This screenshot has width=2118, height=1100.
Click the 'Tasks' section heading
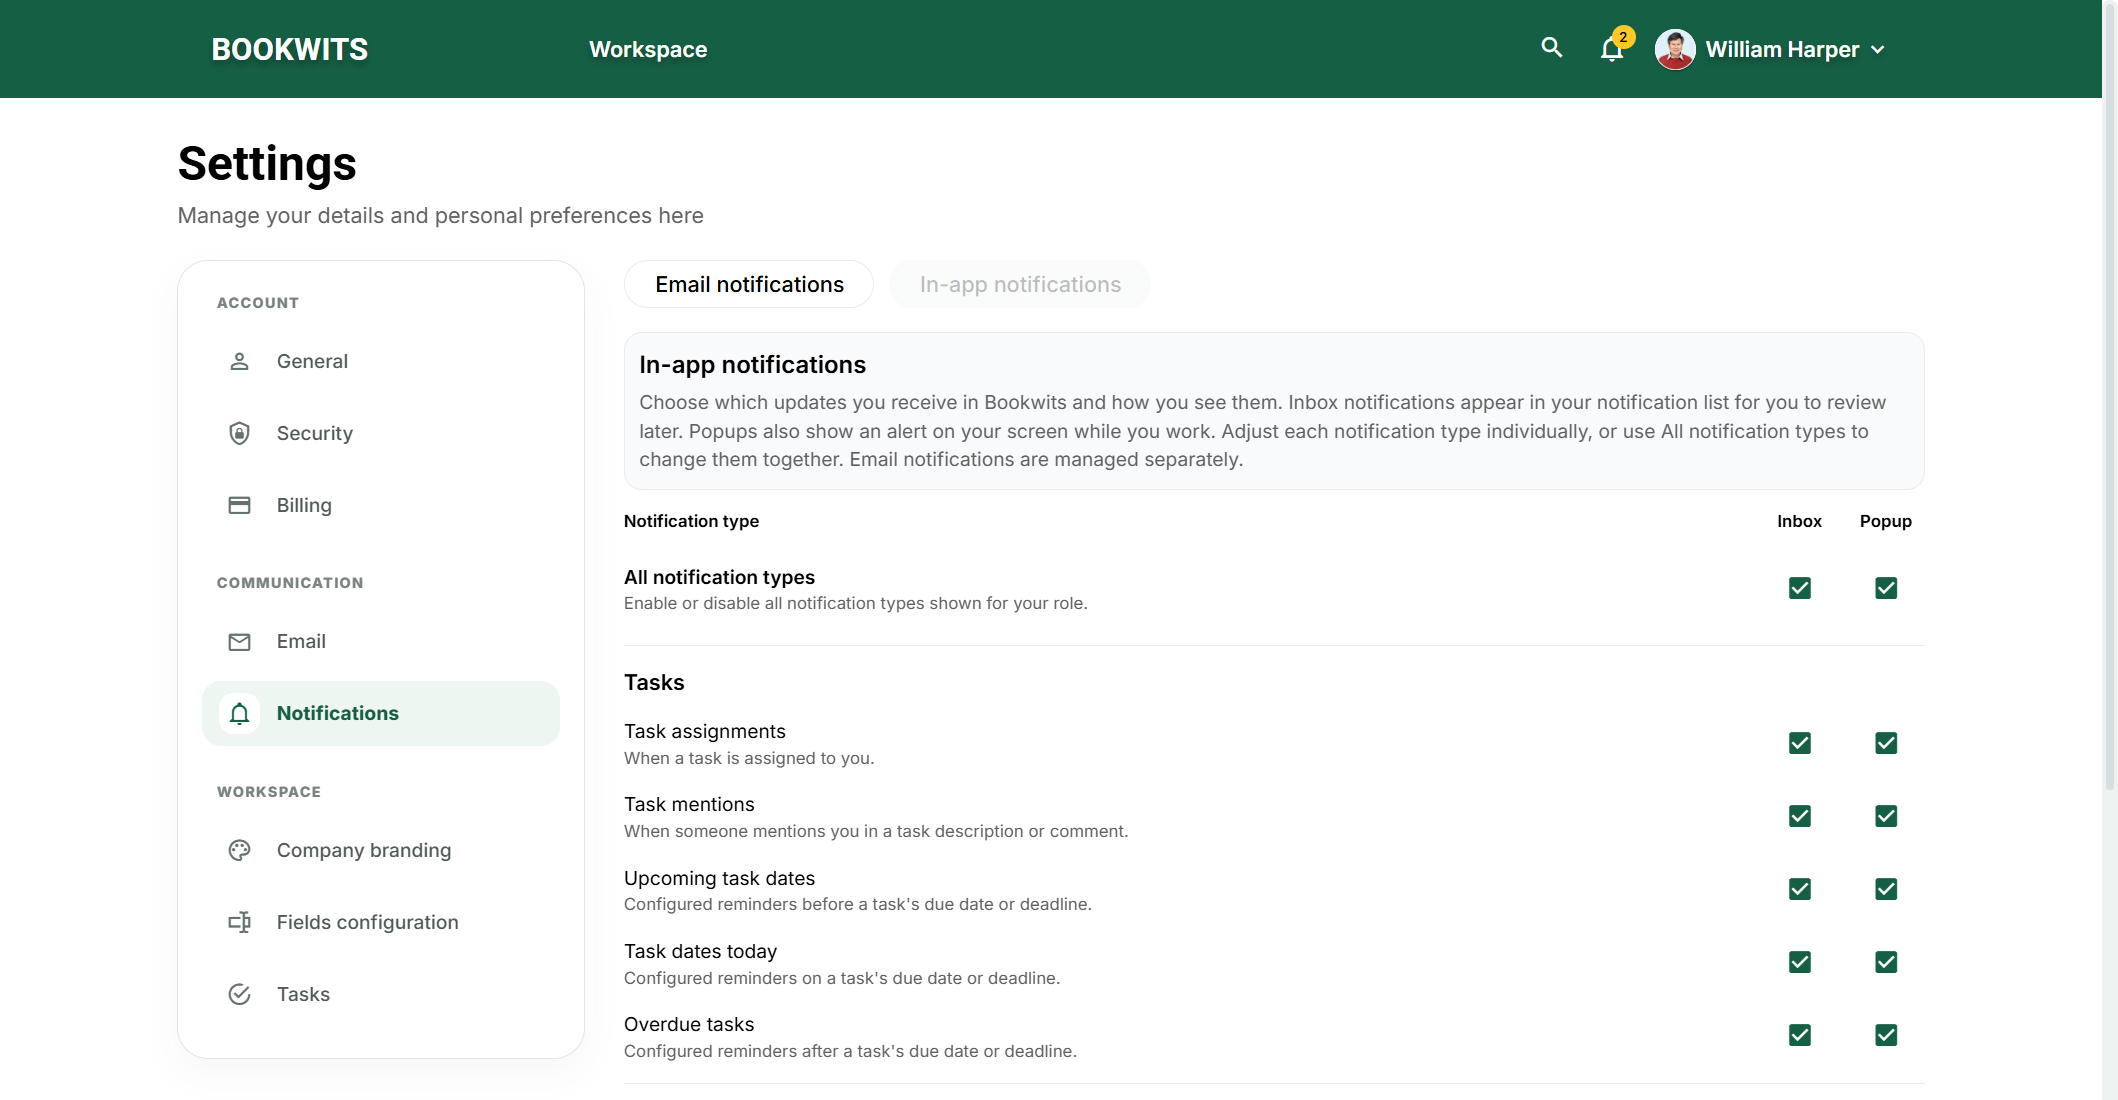(654, 682)
